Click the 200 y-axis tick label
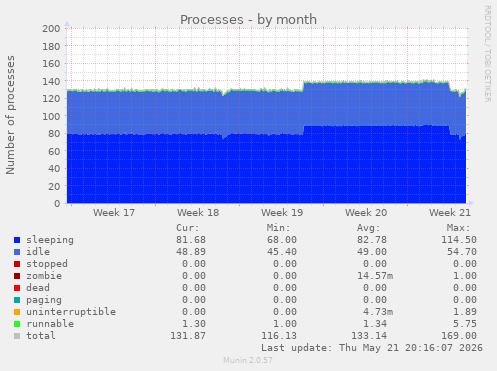 click(x=51, y=29)
